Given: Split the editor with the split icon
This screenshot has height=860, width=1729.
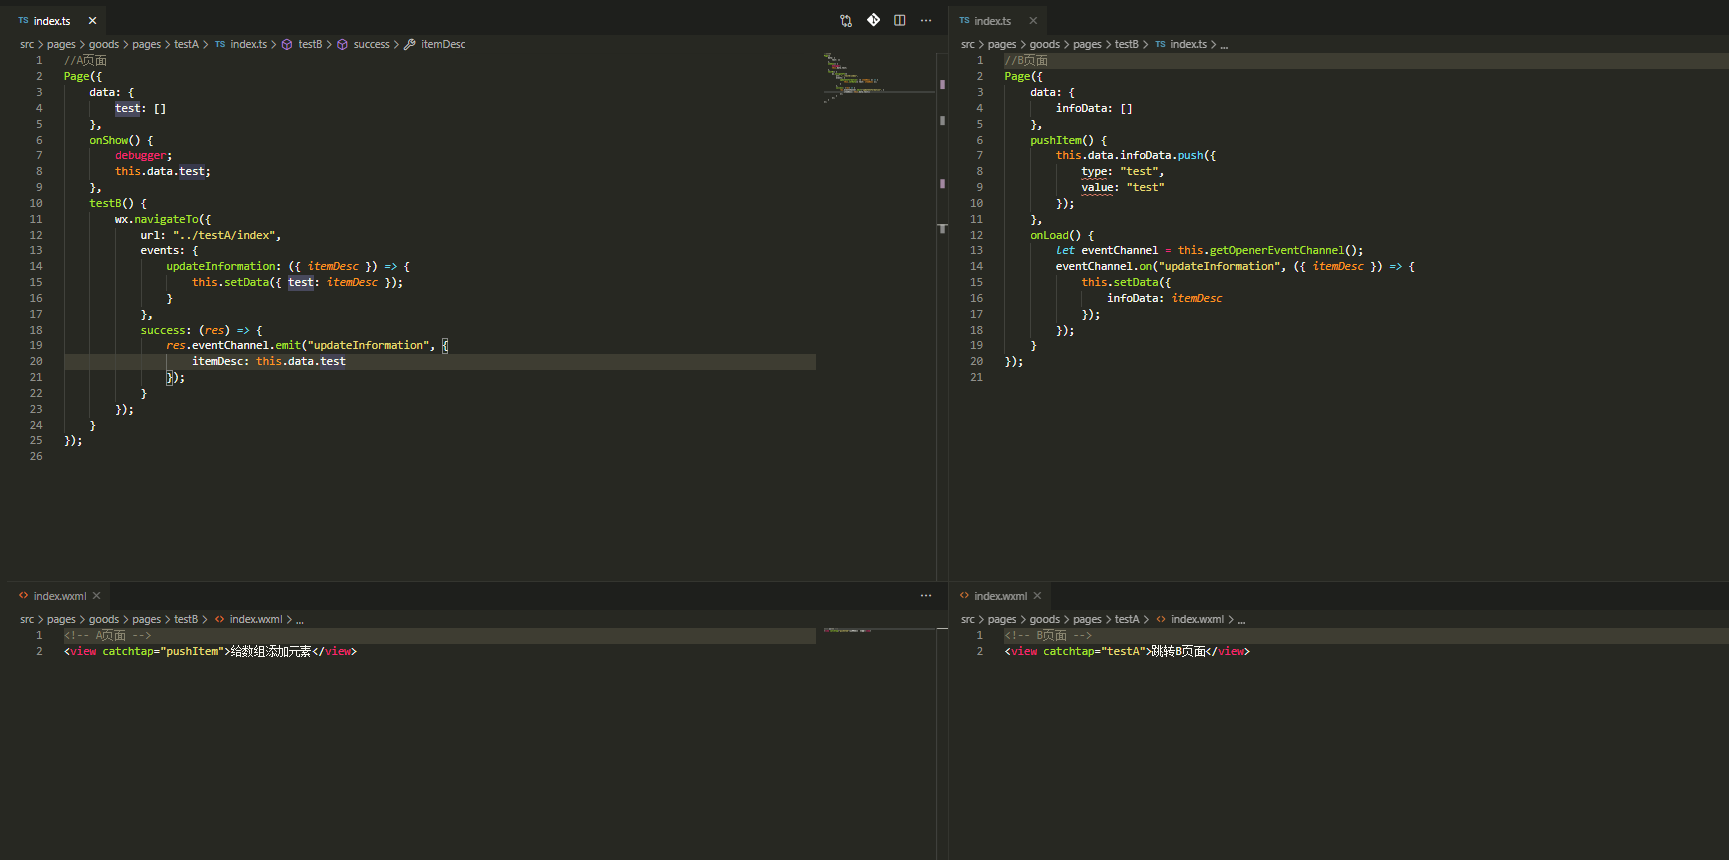Looking at the screenshot, I should [x=900, y=20].
